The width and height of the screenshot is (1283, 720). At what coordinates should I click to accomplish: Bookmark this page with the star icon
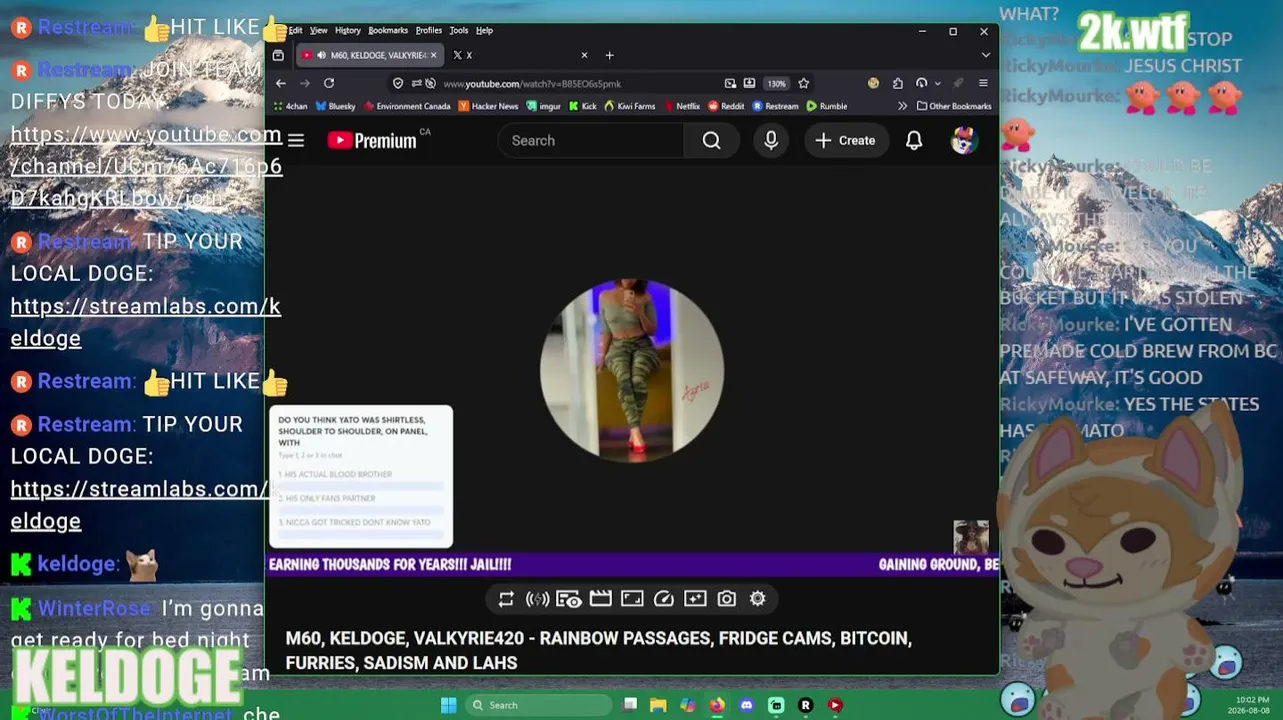click(803, 84)
